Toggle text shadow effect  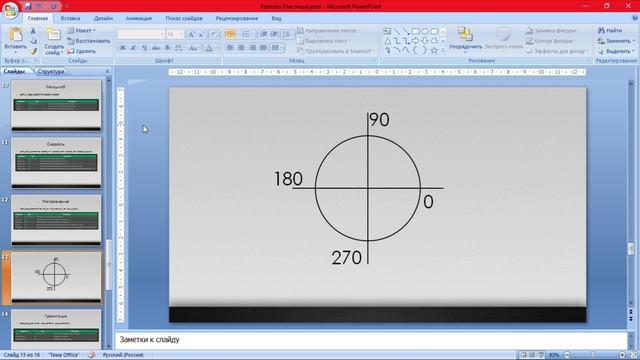[167, 48]
